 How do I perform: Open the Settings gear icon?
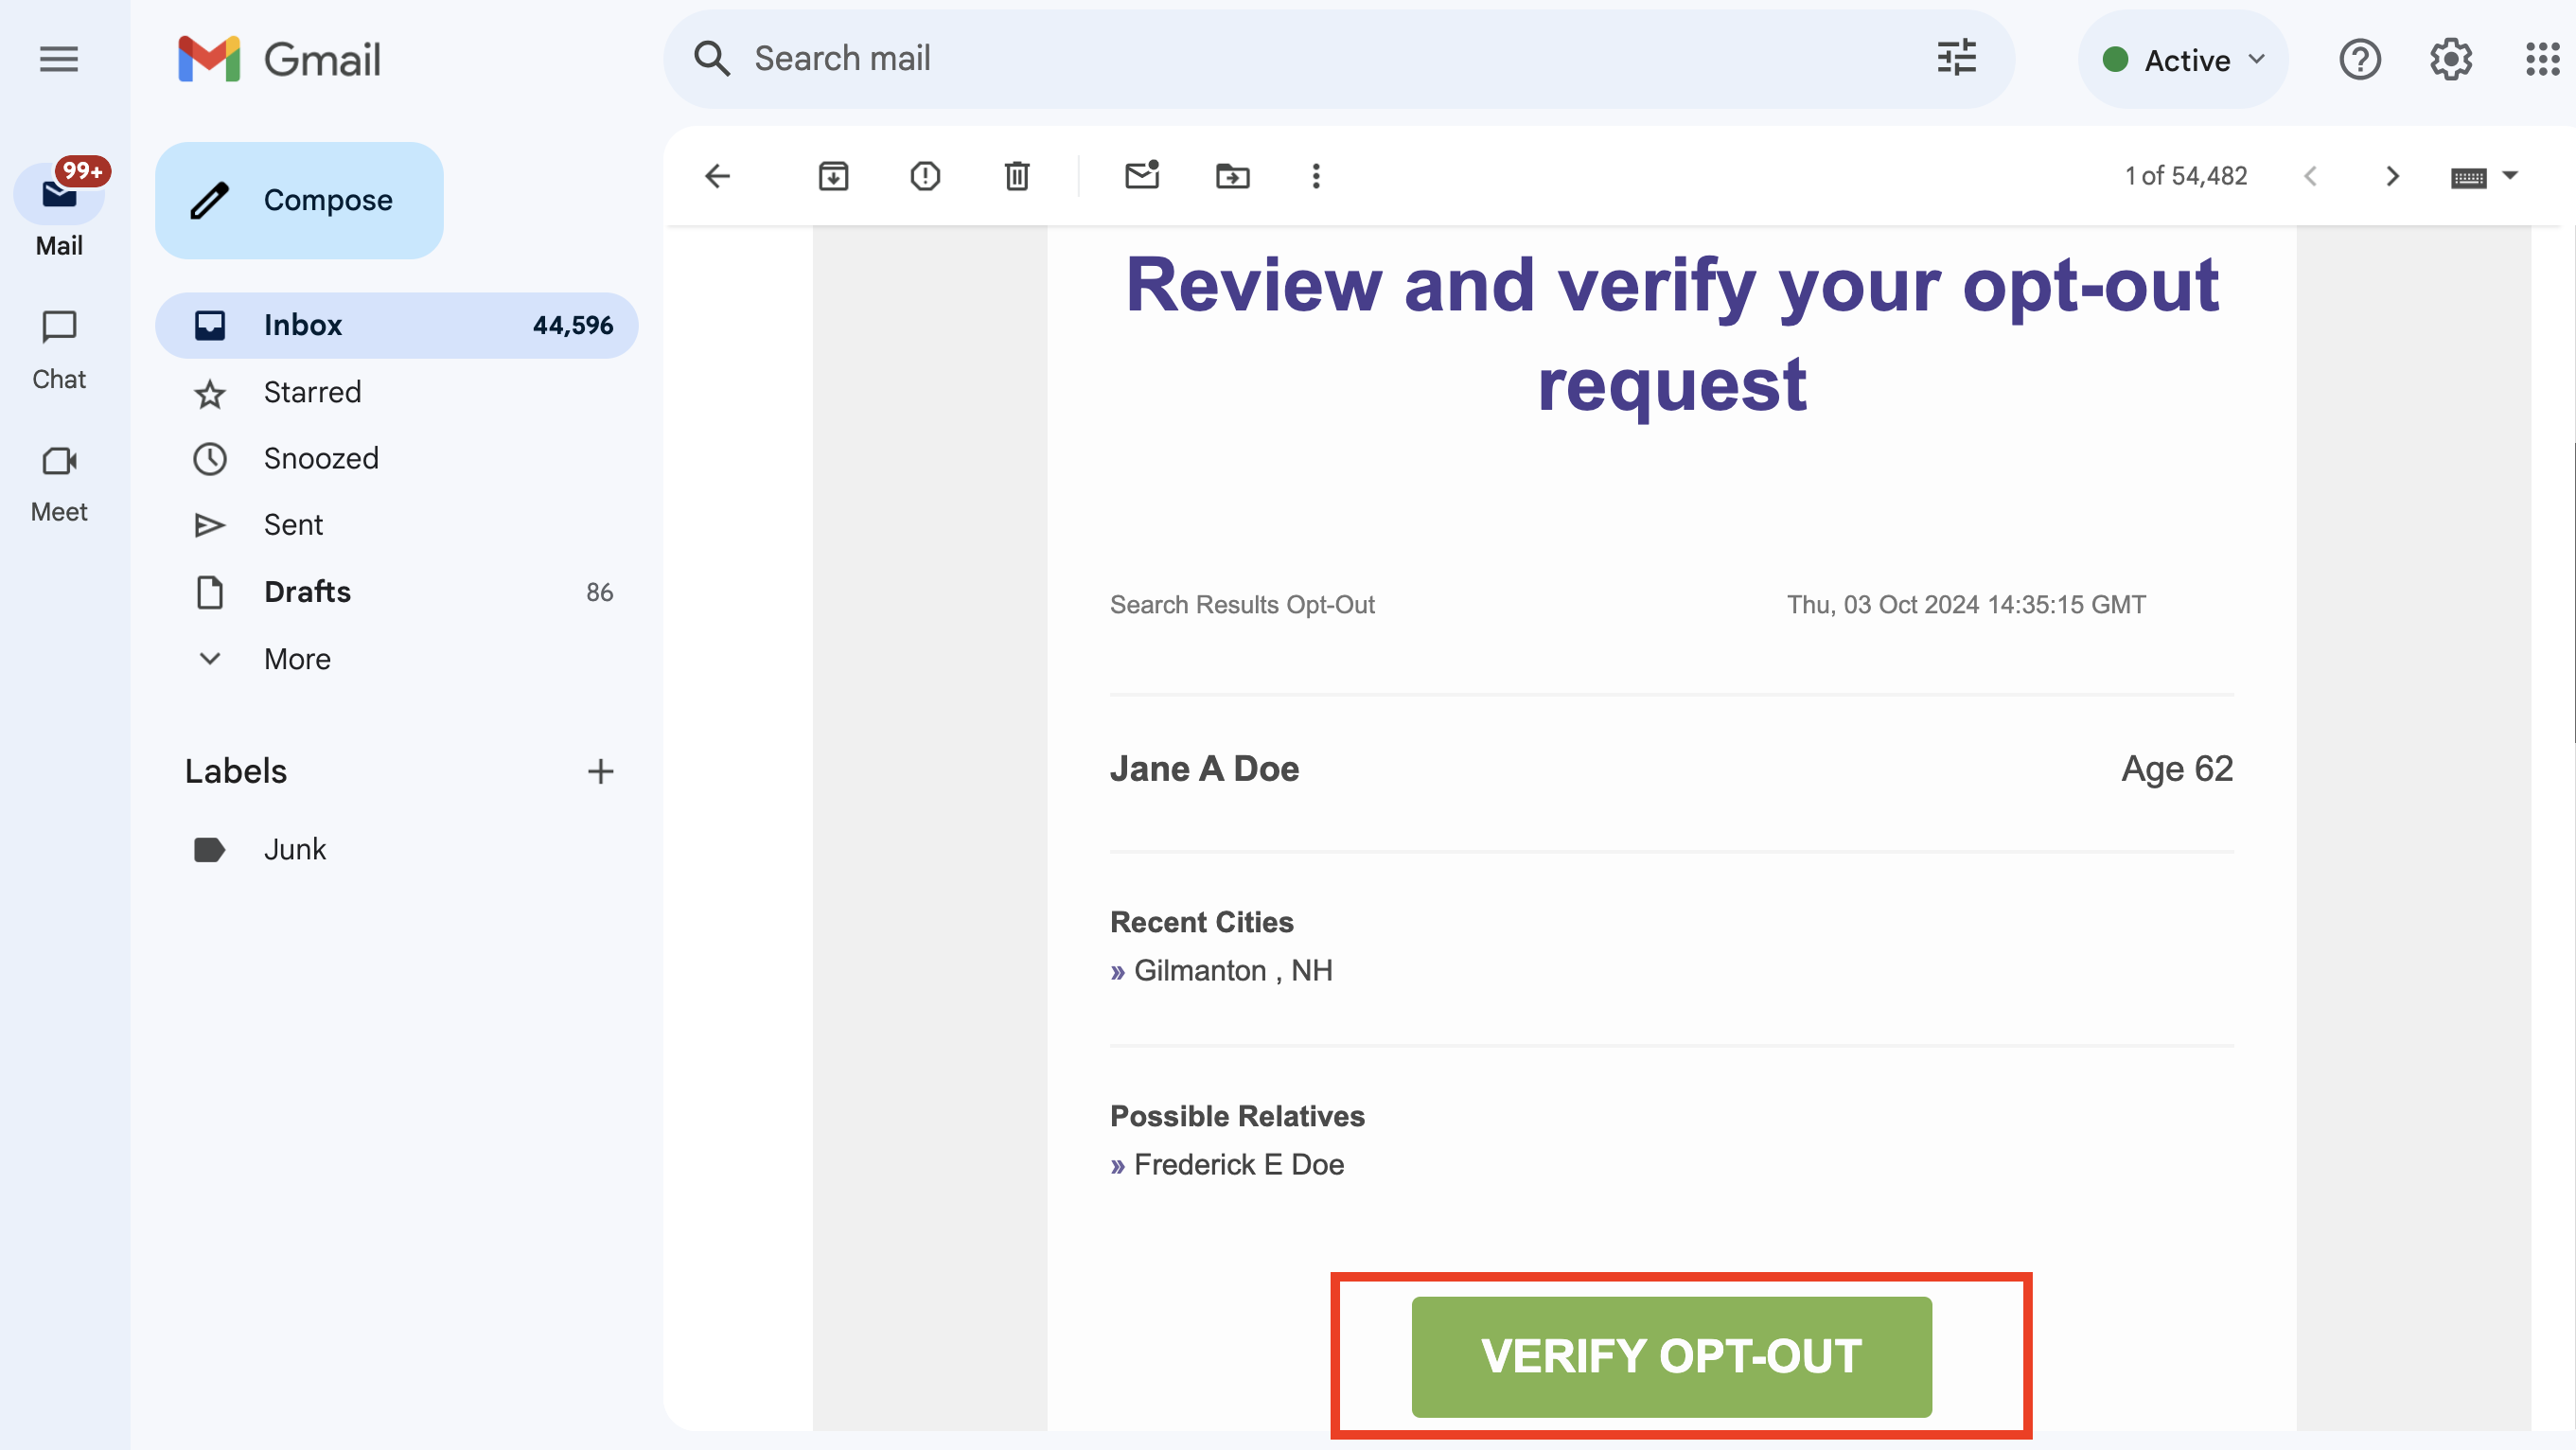point(2451,60)
